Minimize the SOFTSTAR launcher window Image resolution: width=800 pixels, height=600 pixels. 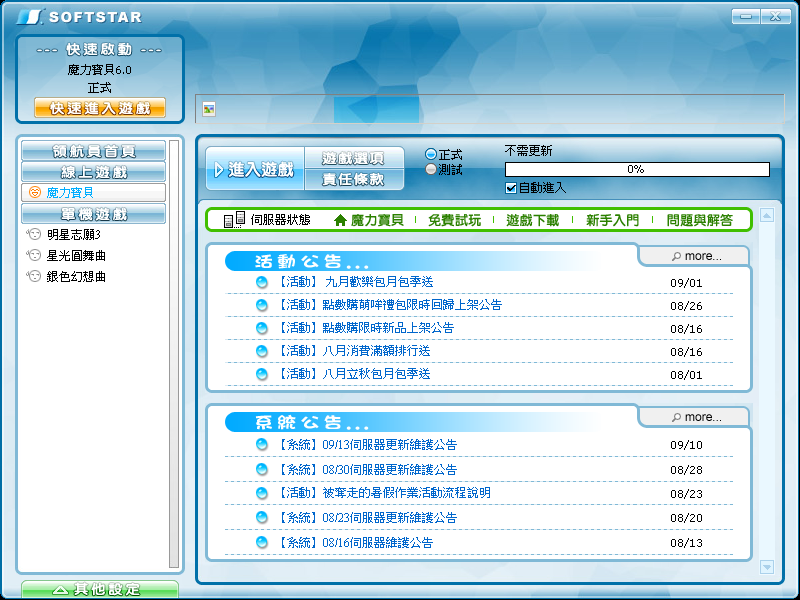coord(746,16)
